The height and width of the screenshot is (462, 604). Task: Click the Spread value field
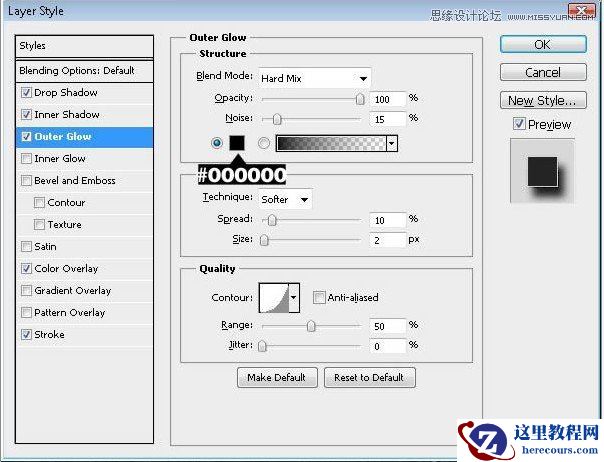pyautogui.click(x=388, y=220)
